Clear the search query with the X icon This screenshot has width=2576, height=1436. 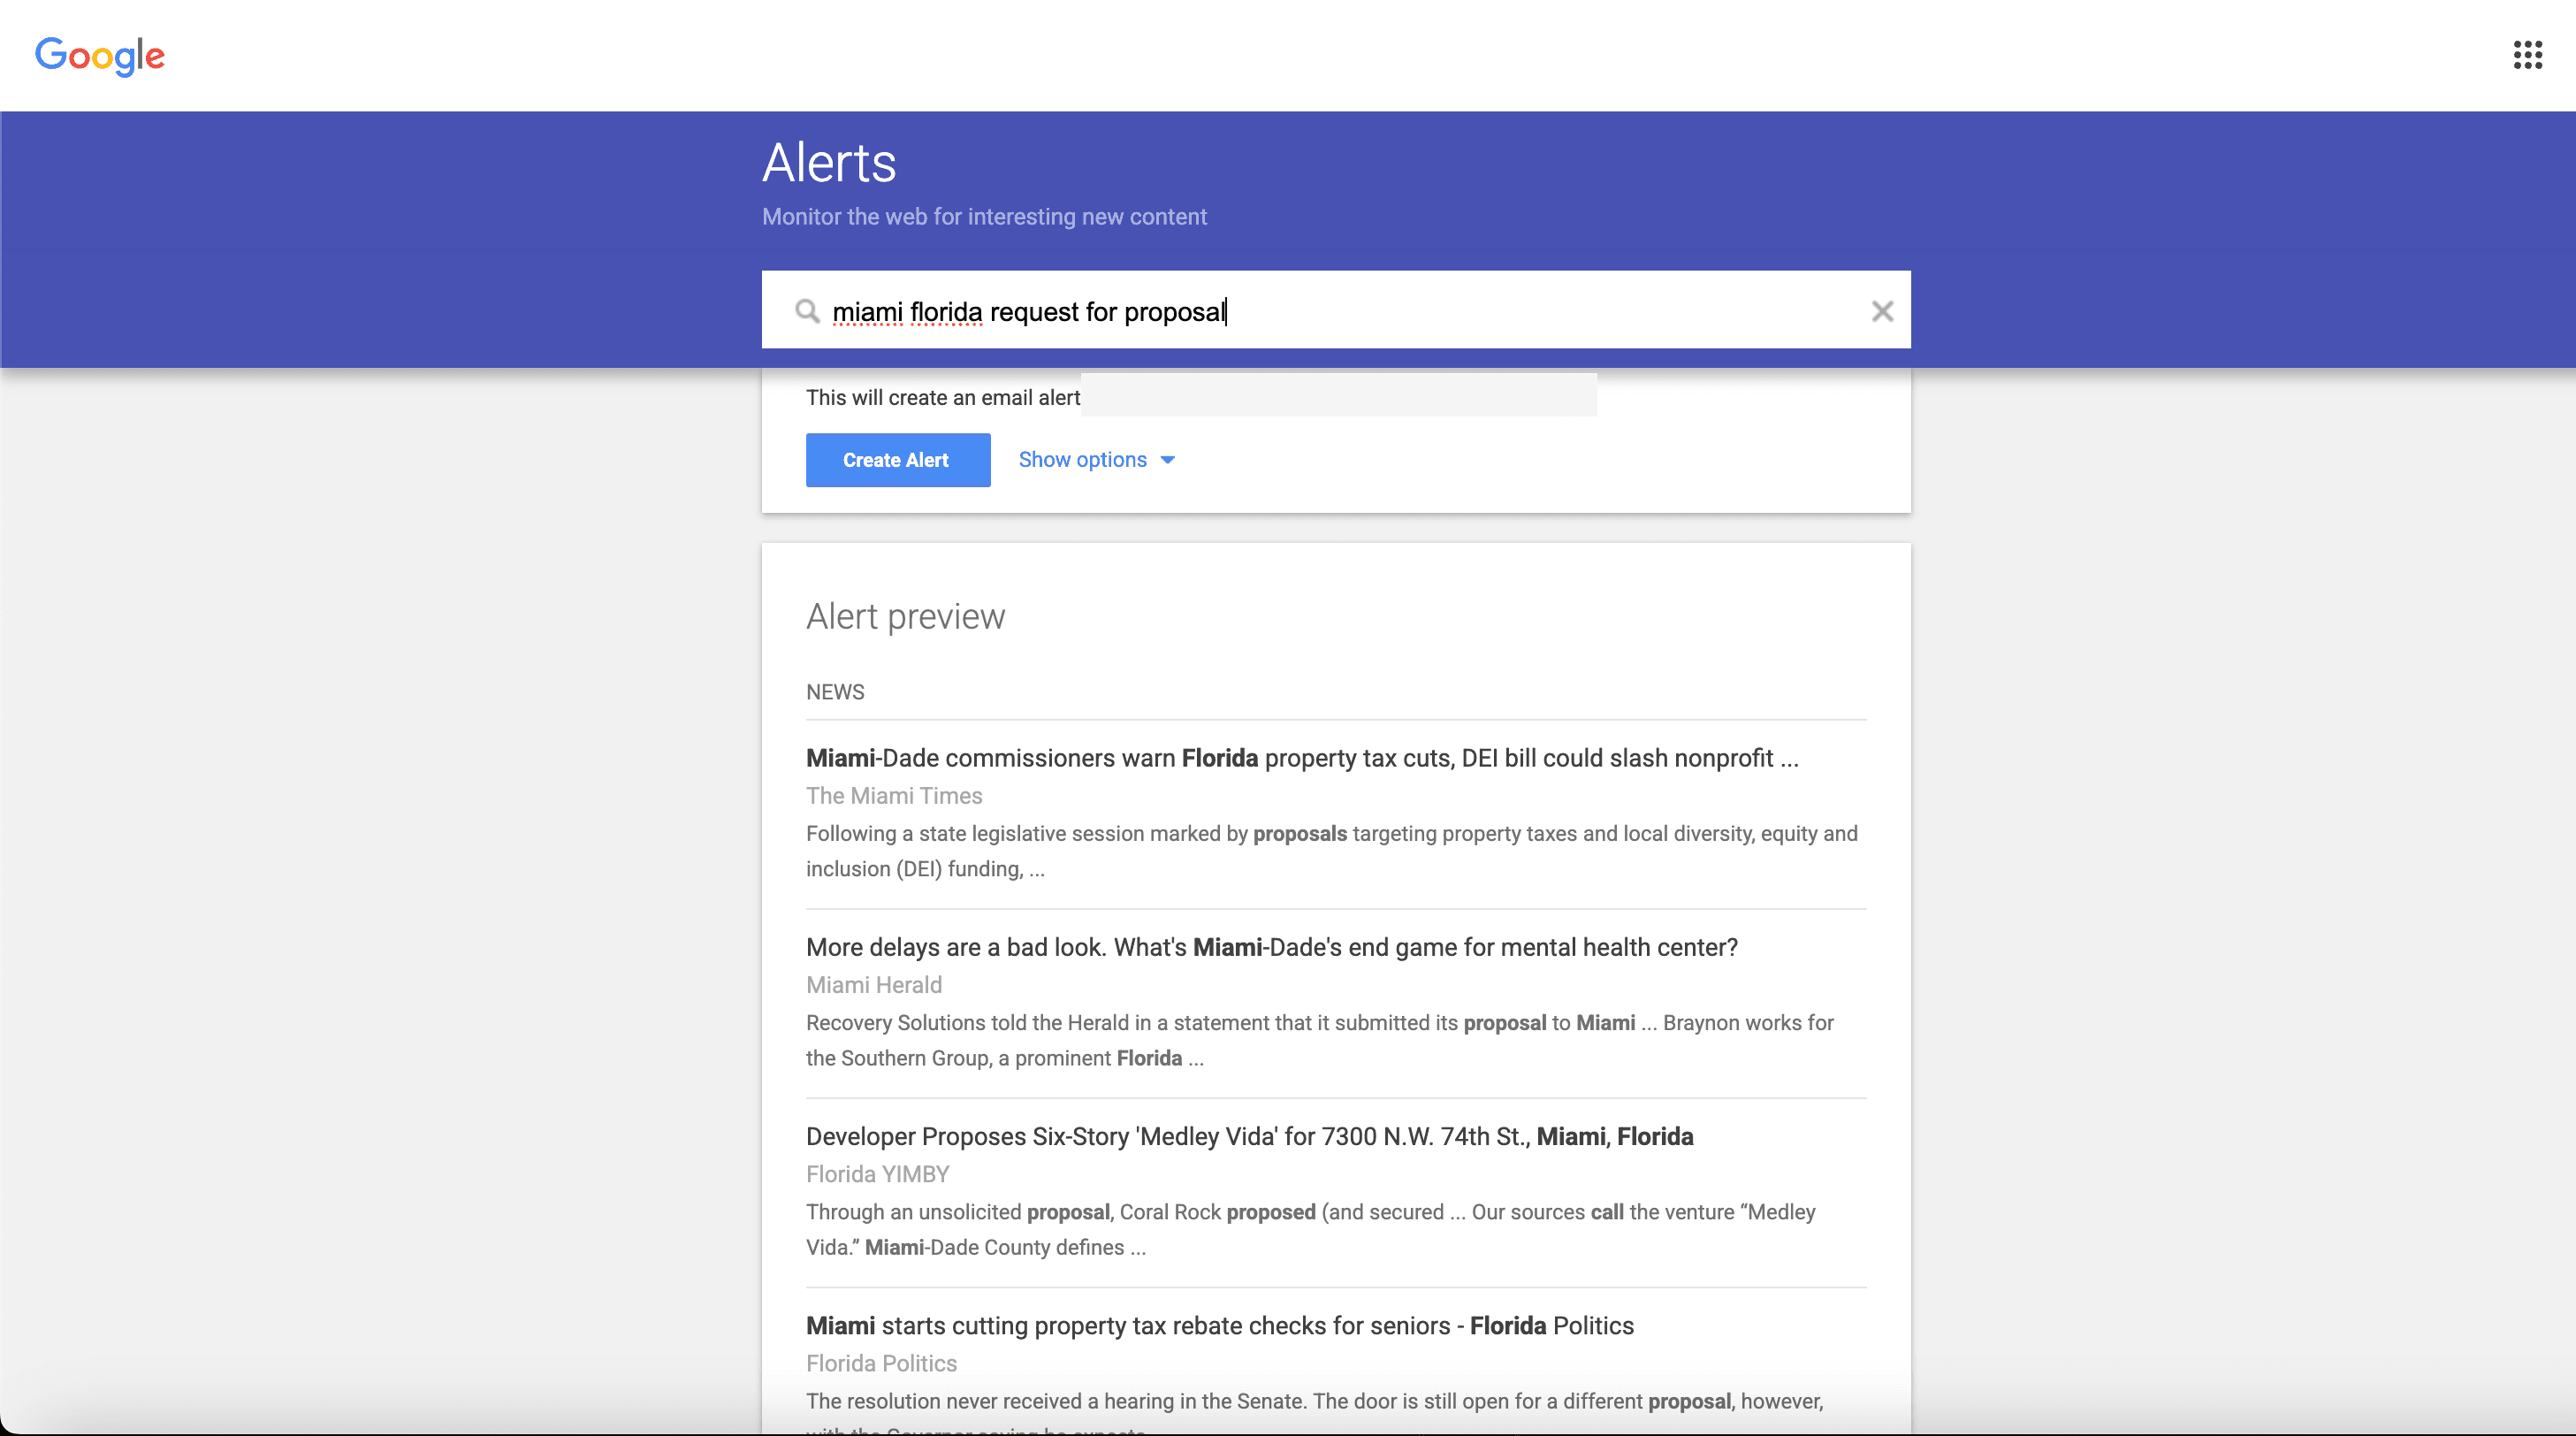click(1883, 311)
